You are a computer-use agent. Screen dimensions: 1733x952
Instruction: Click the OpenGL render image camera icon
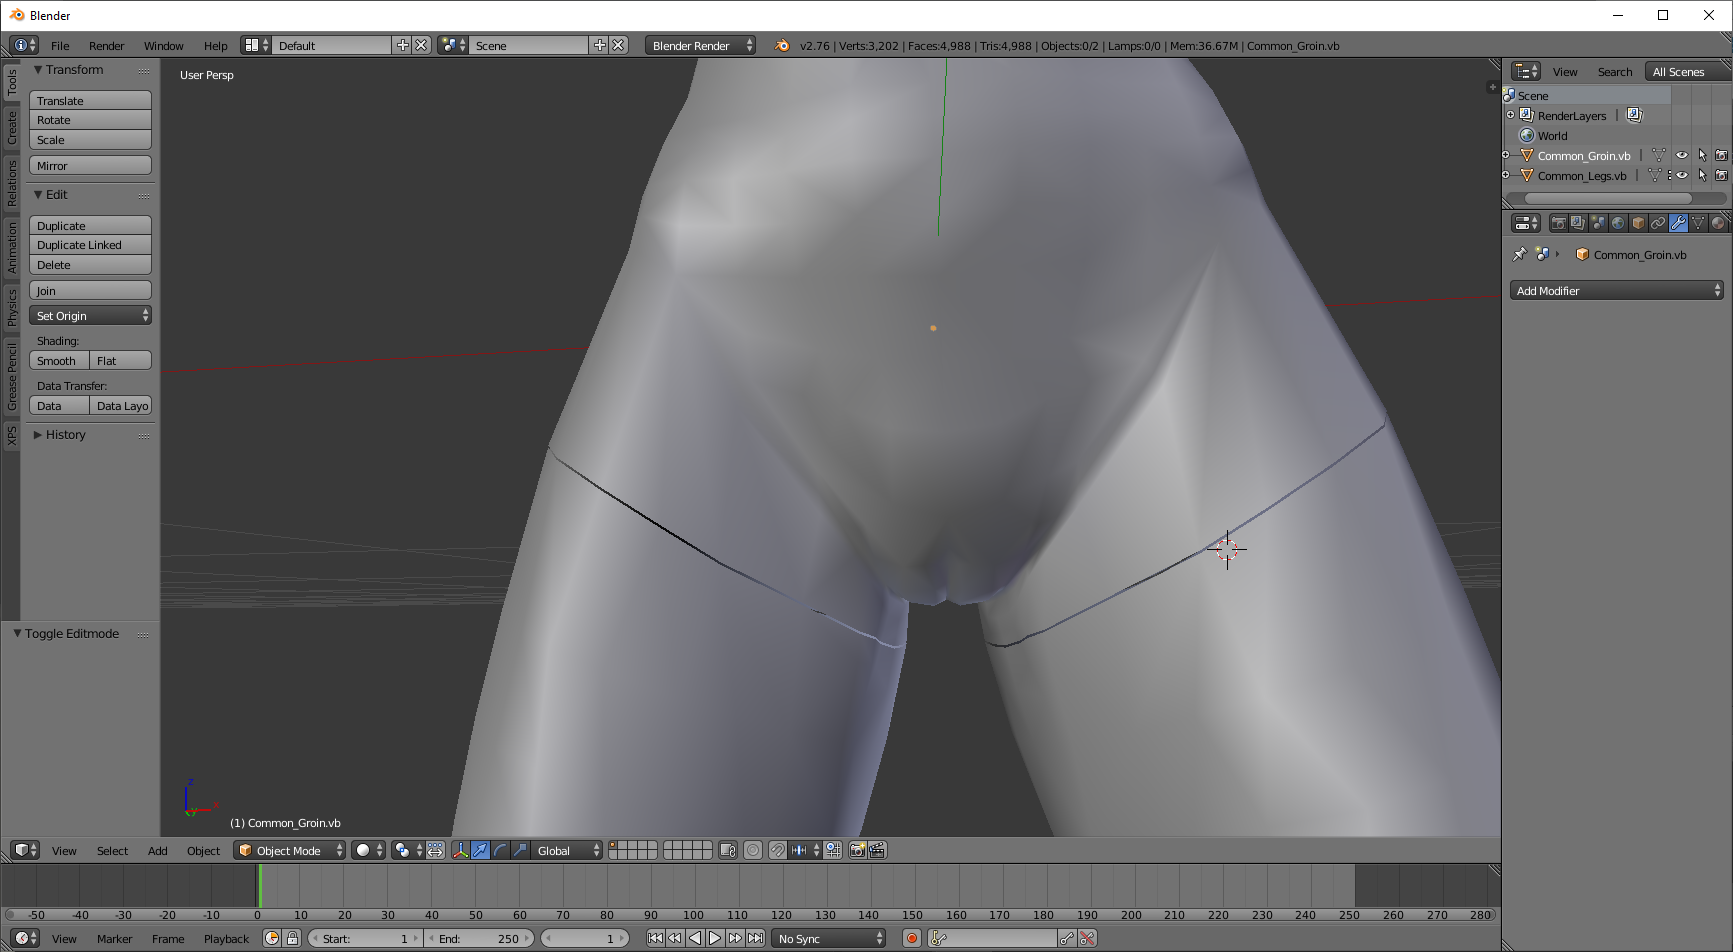(857, 850)
